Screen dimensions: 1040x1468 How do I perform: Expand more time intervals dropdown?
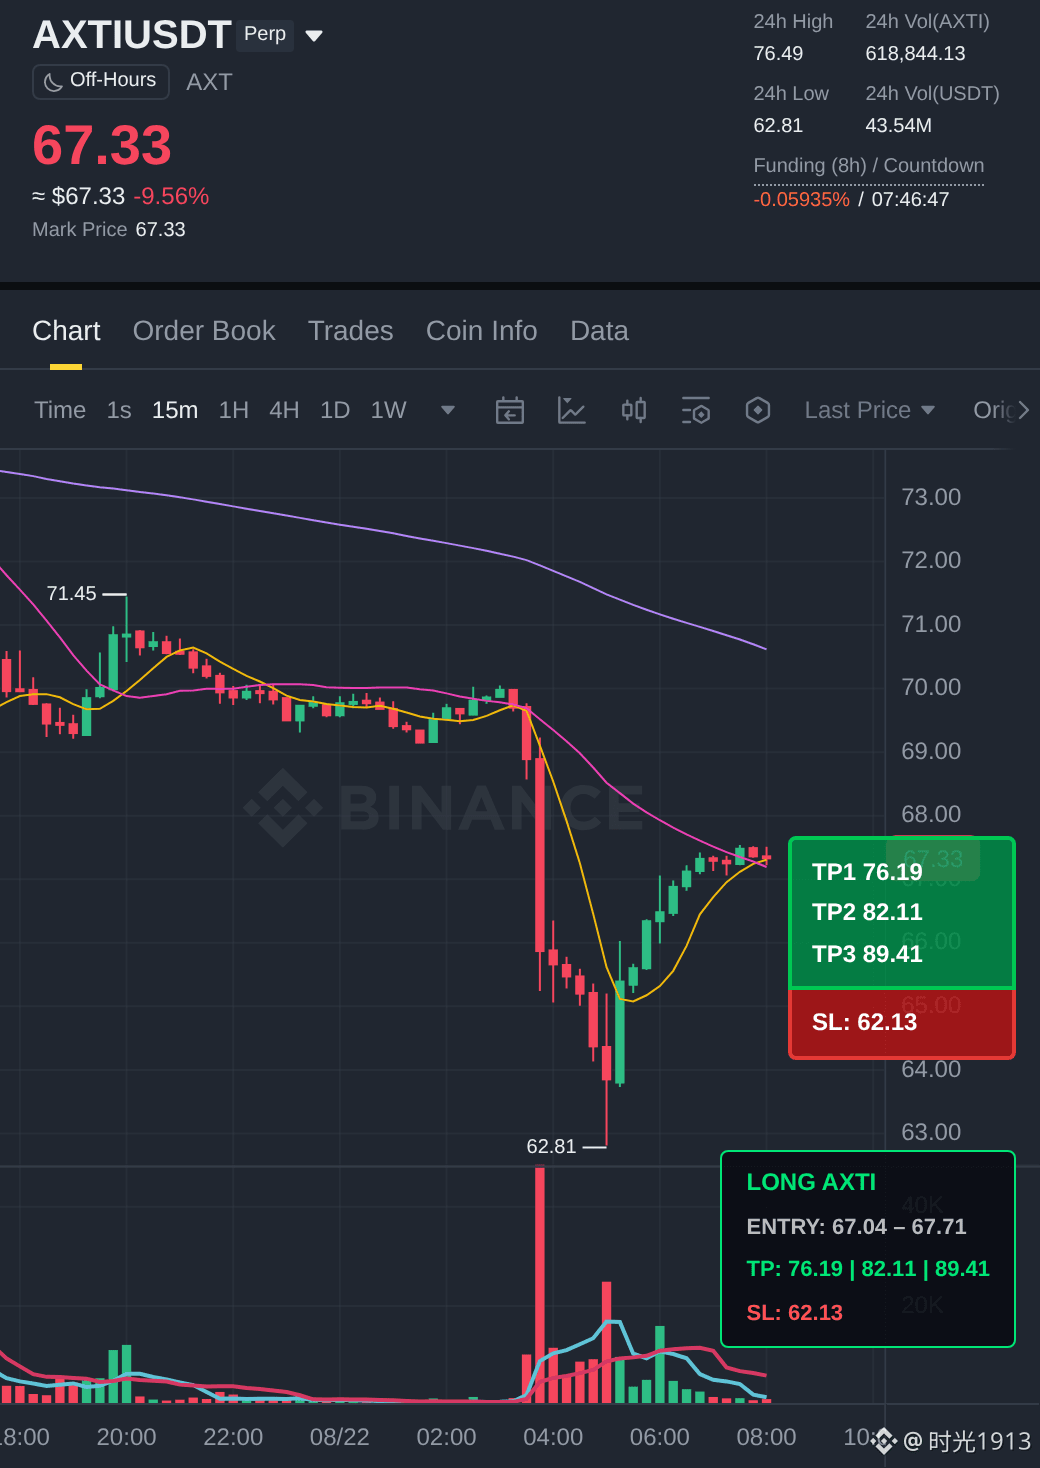pyautogui.click(x=448, y=410)
